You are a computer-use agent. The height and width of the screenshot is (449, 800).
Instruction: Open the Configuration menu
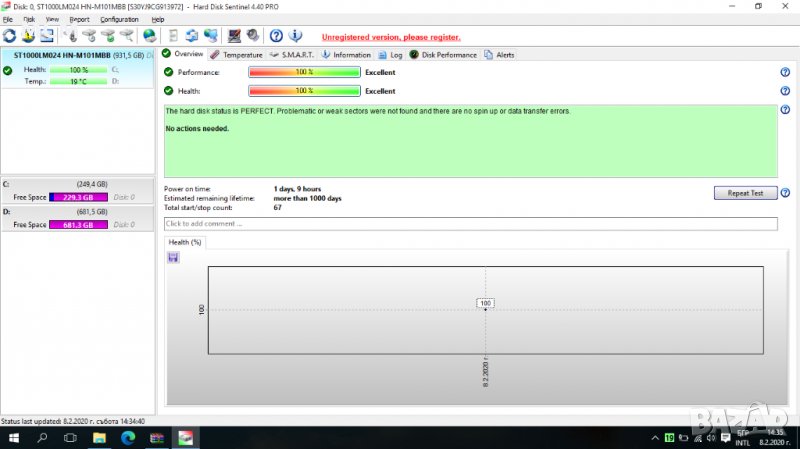click(x=119, y=19)
